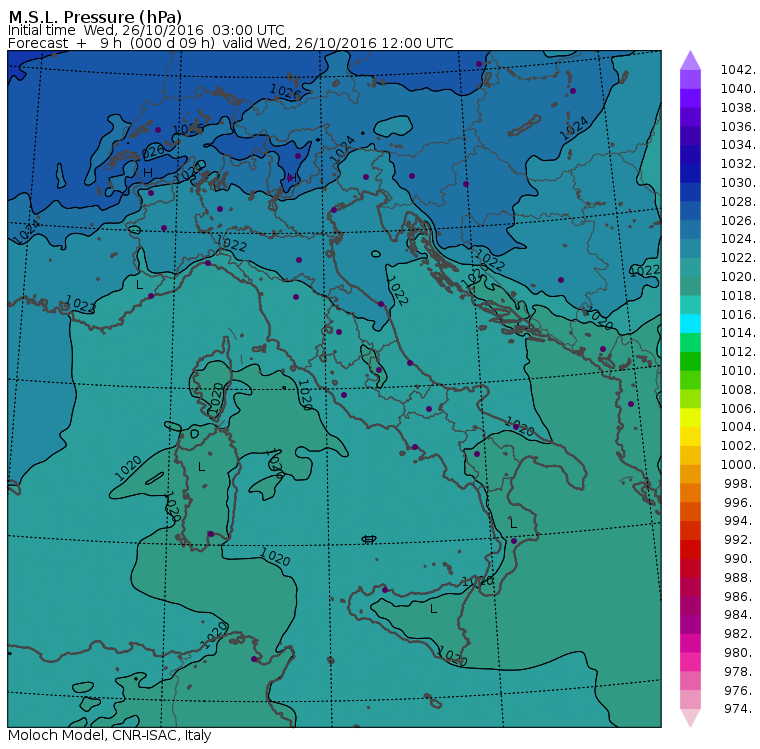Viewport: 760px width, 749px height.
Task: Click the '1038.' legend label
Action: pos(738,108)
